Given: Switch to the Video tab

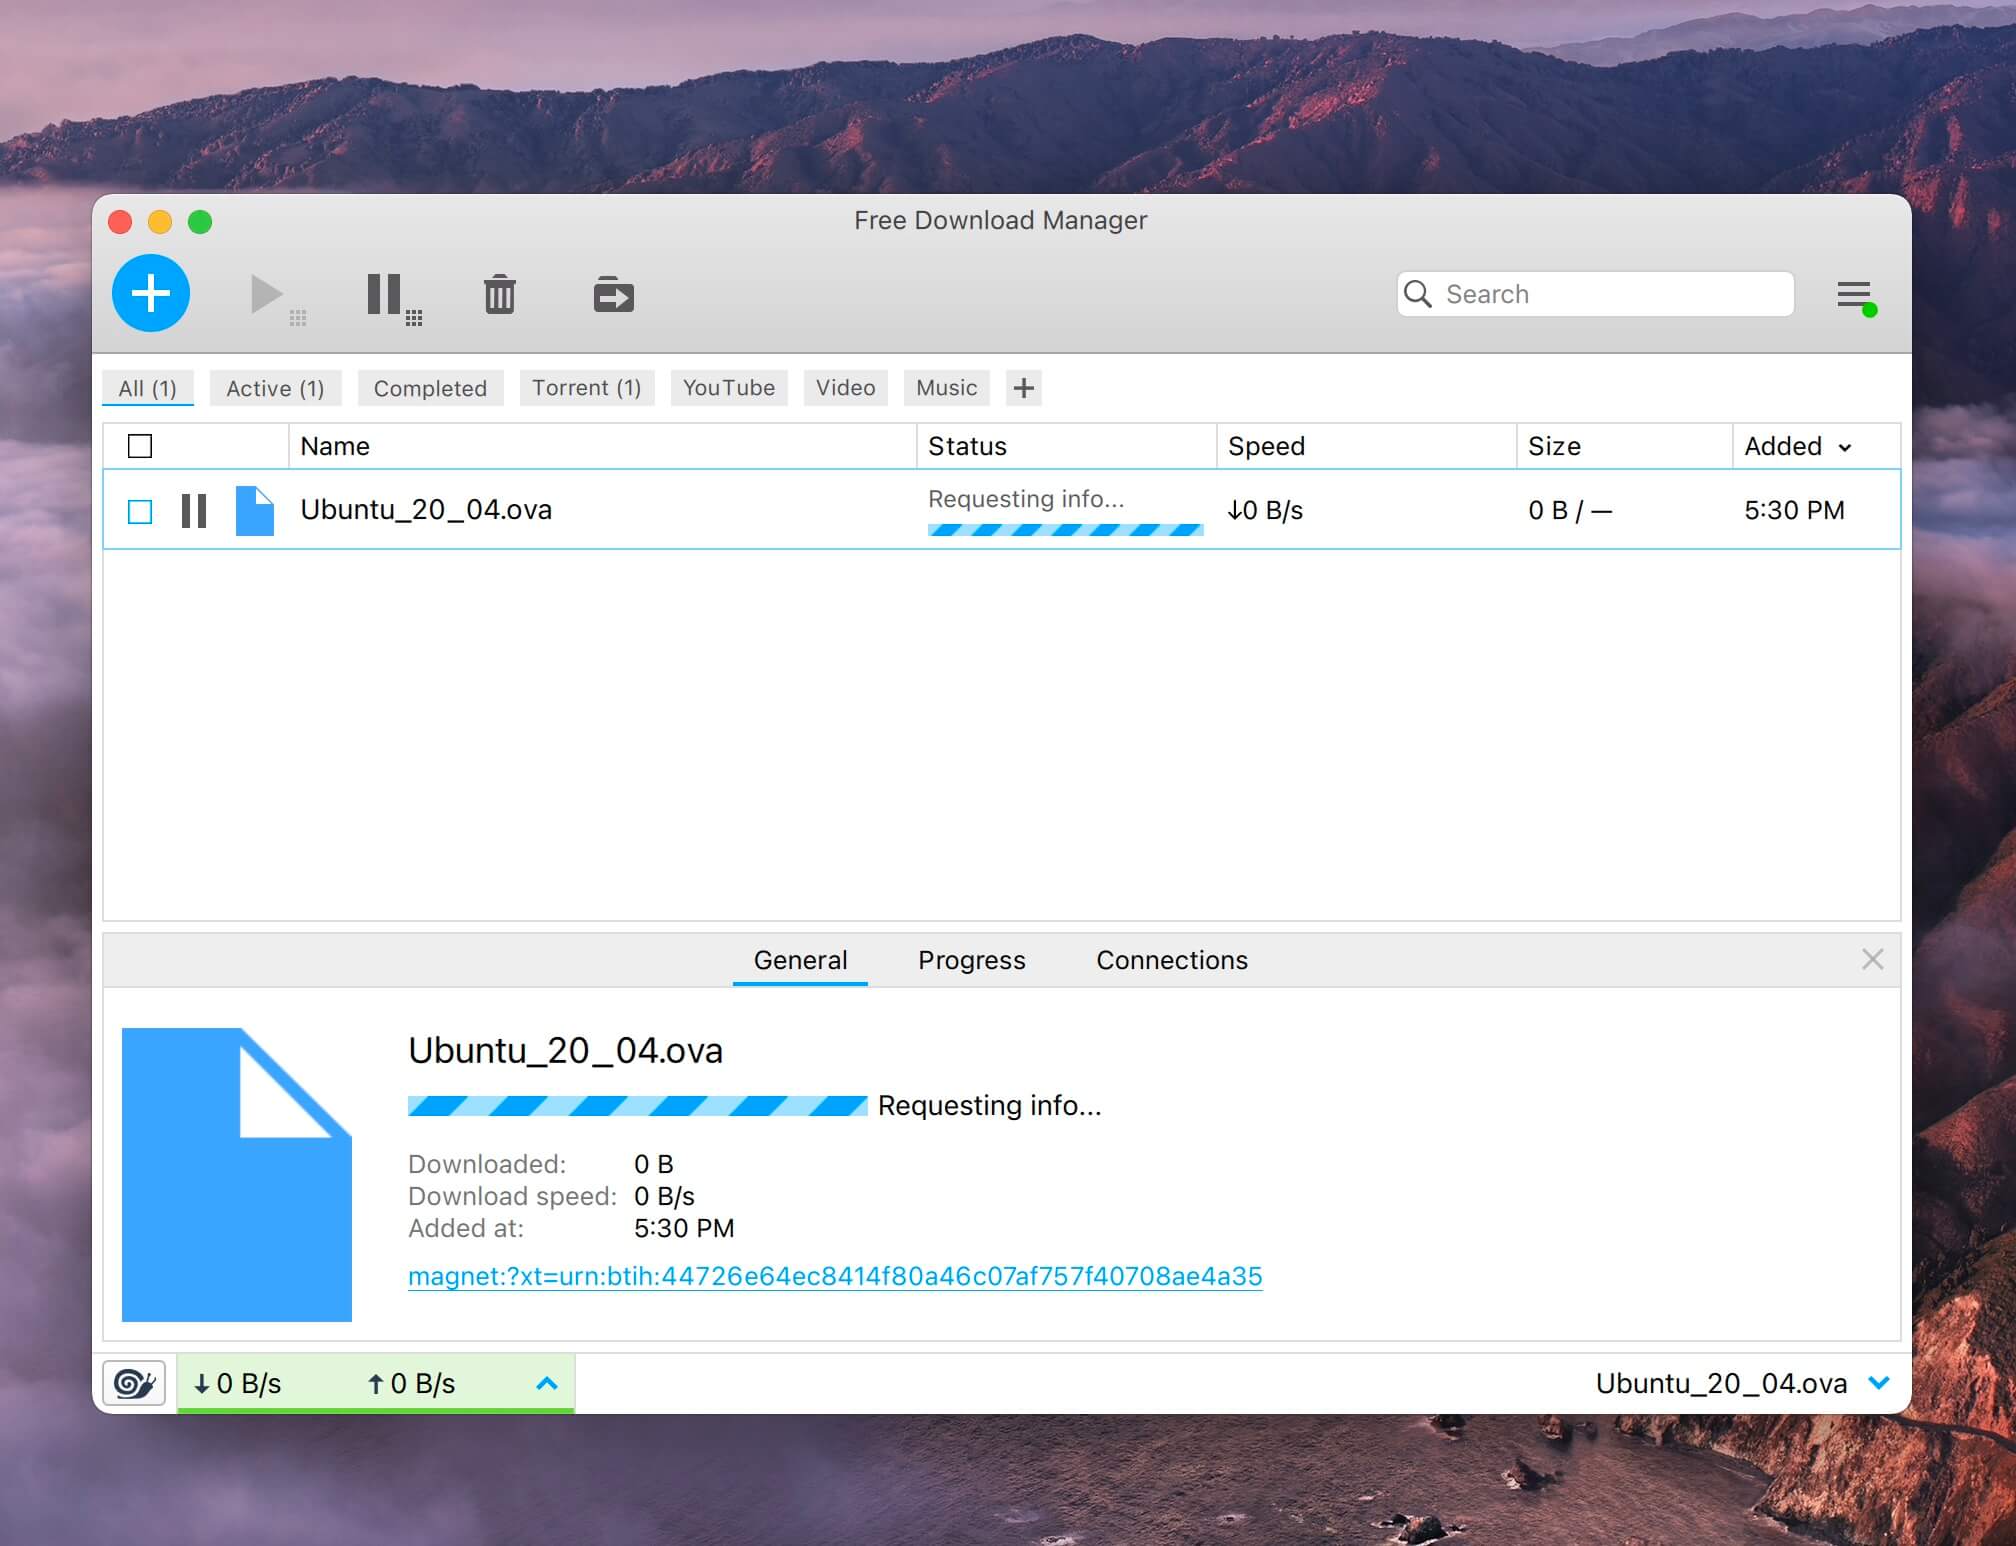Looking at the screenshot, I should pyautogui.click(x=845, y=388).
